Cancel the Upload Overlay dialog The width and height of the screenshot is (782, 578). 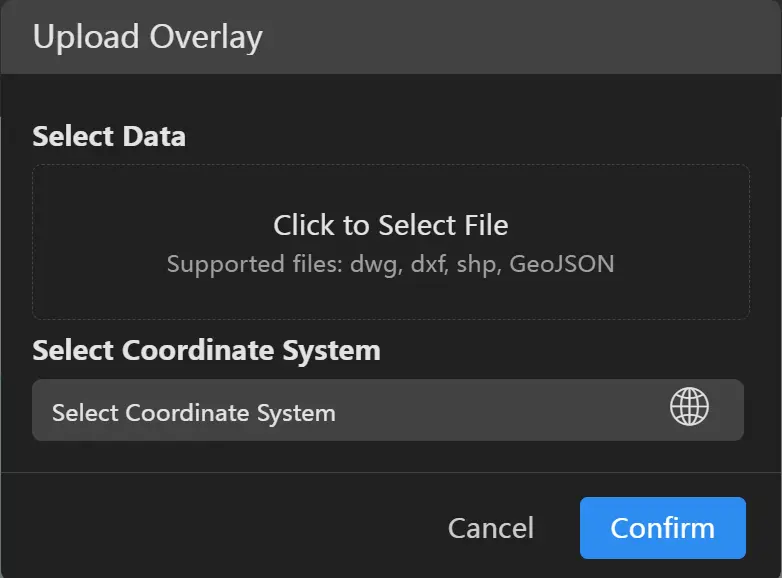tap(490, 528)
